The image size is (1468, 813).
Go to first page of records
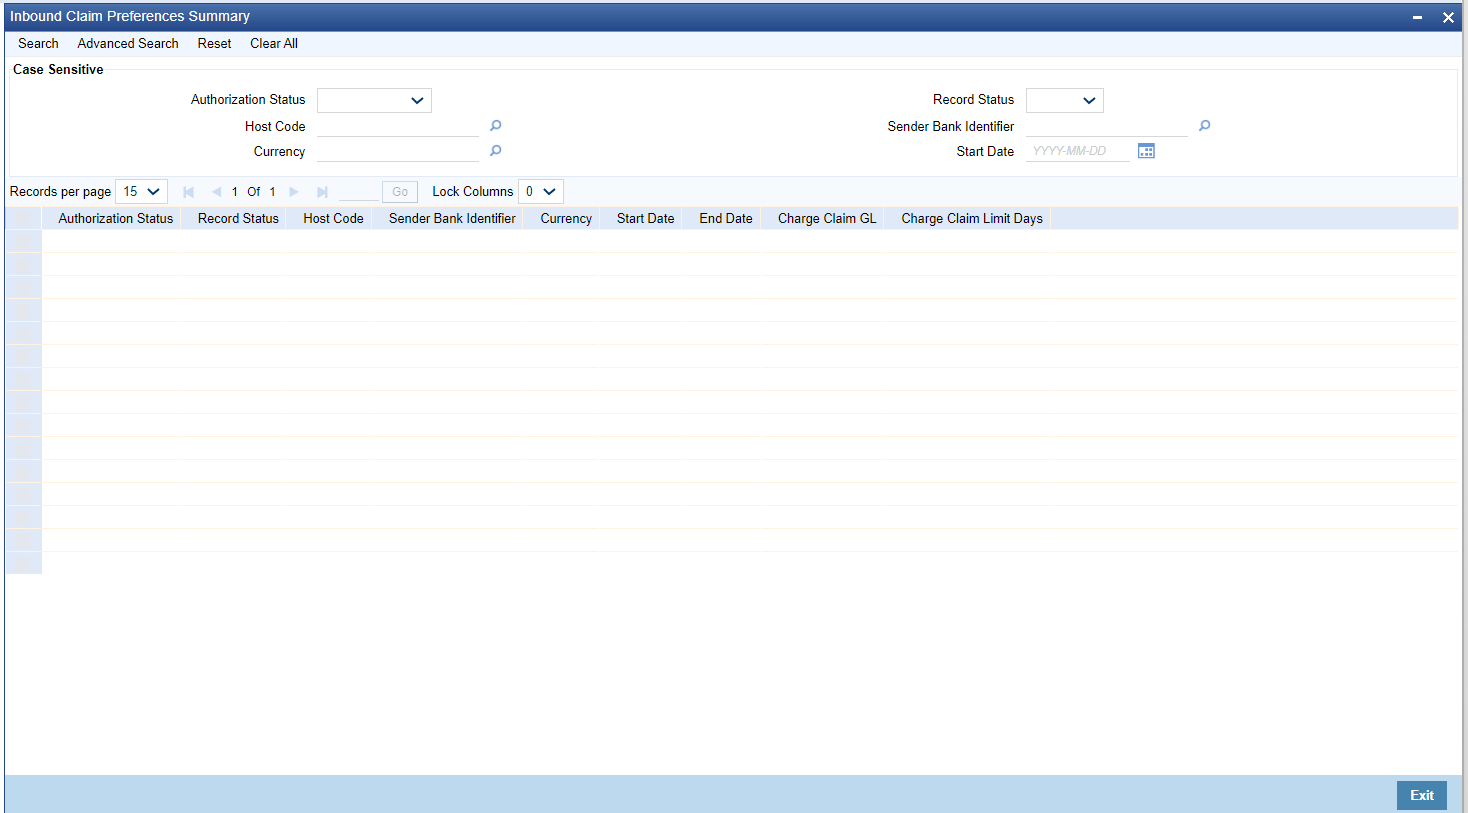pos(188,192)
